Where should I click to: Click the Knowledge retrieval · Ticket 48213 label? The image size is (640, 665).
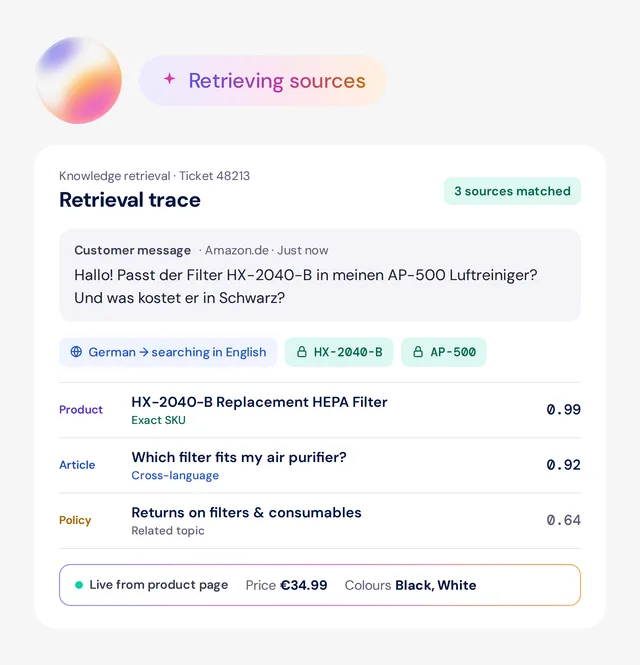coord(155,176)
